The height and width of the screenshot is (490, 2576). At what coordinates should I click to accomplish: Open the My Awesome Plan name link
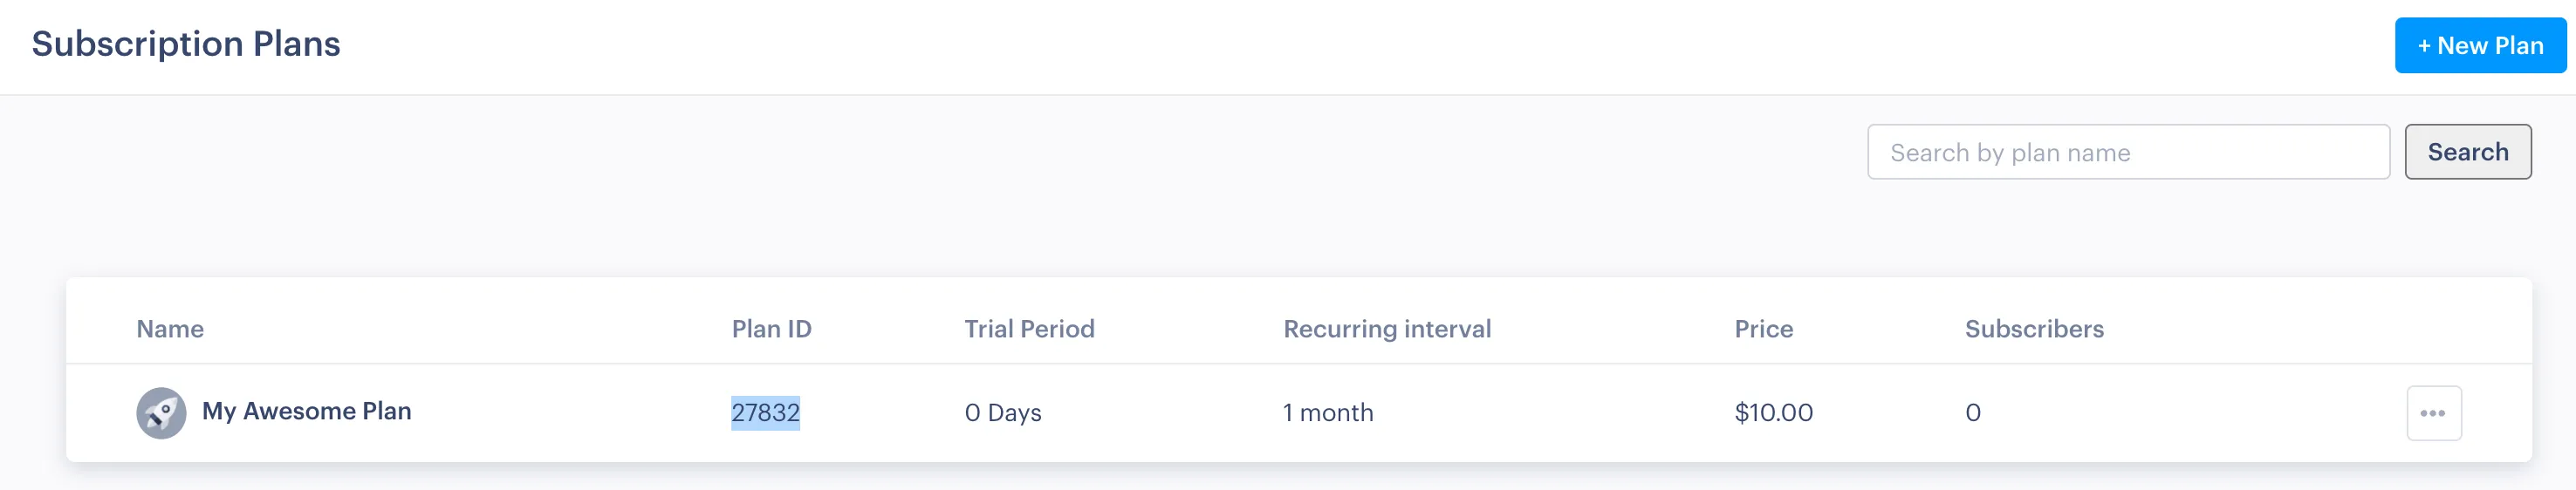(306, 411)
